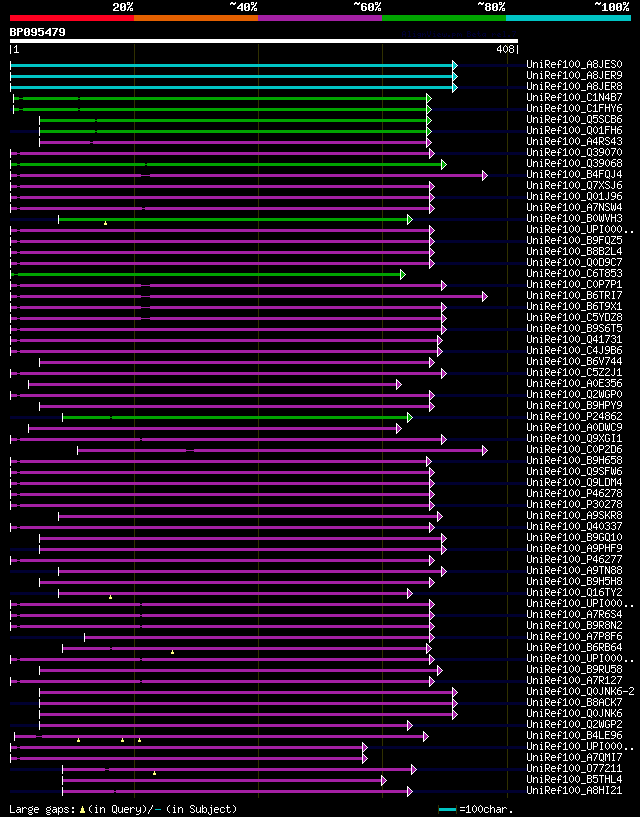Click the yellow gap marker under B6RB64 bar
This screenshot has height=817, width=640.
point(173,652)
